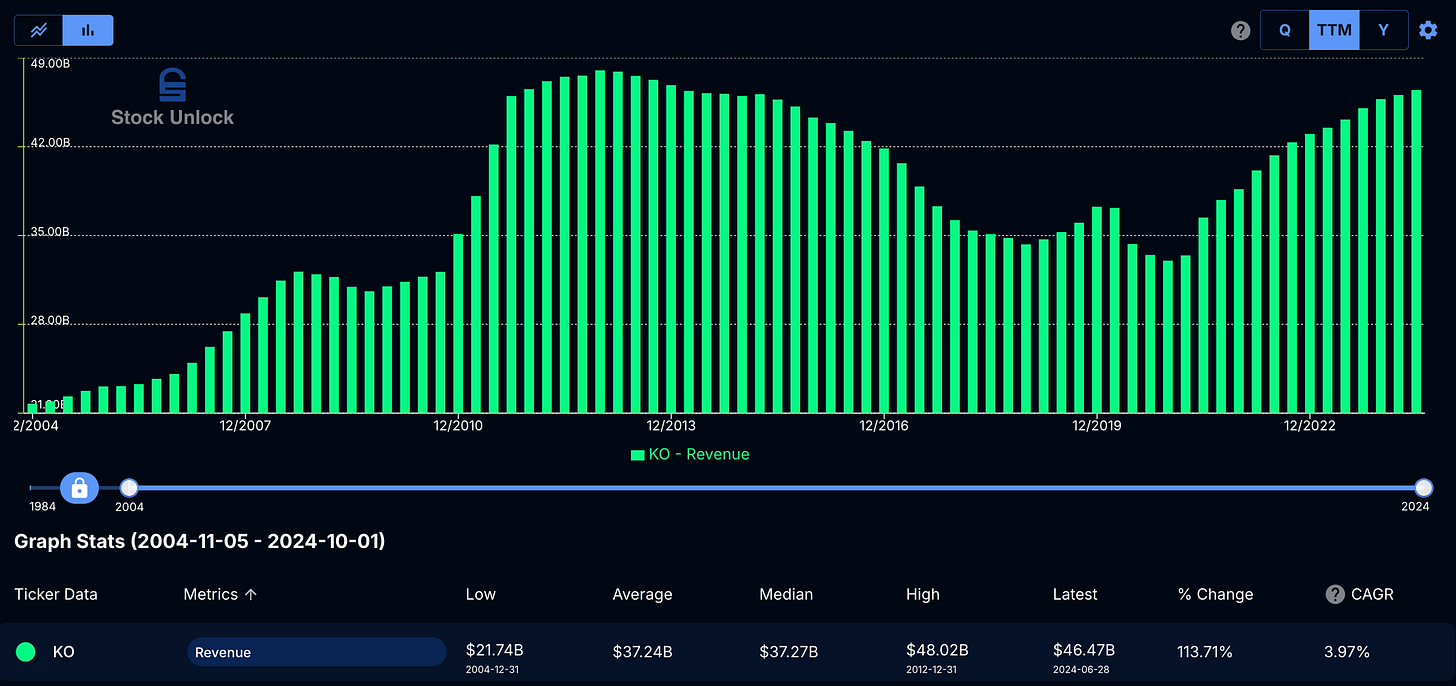Click the $37.24B average value
The width and height of the screenshot is (1456, 686).
pos(642,652)
